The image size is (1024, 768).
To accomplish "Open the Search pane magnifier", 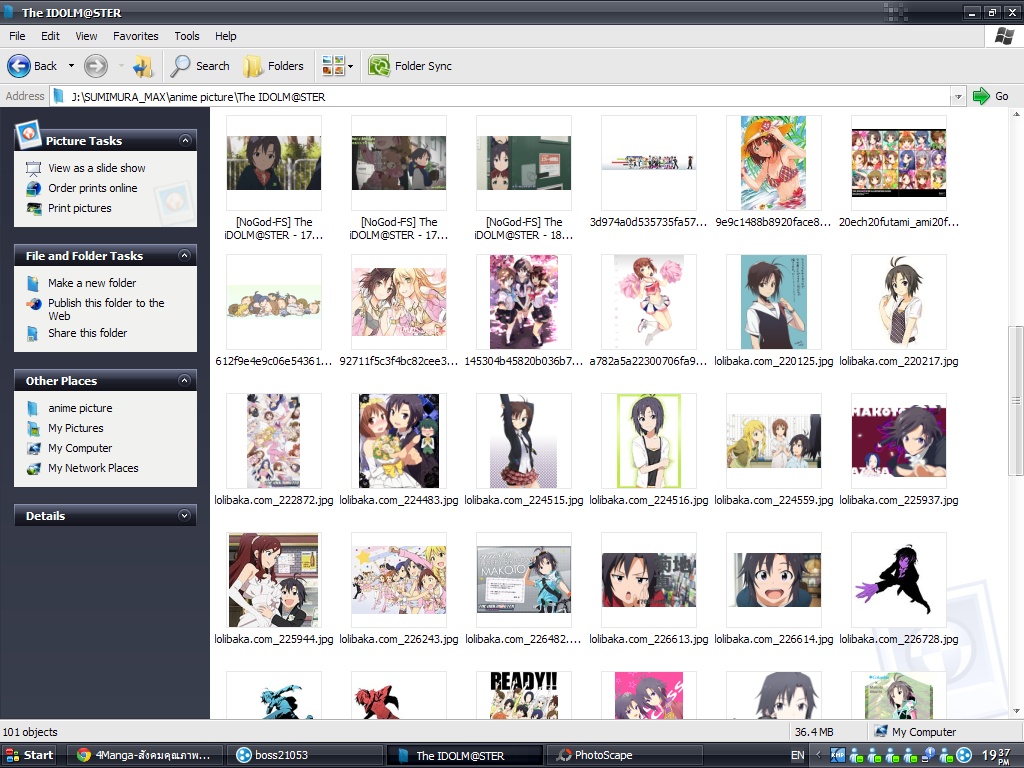I will [180, 66].
